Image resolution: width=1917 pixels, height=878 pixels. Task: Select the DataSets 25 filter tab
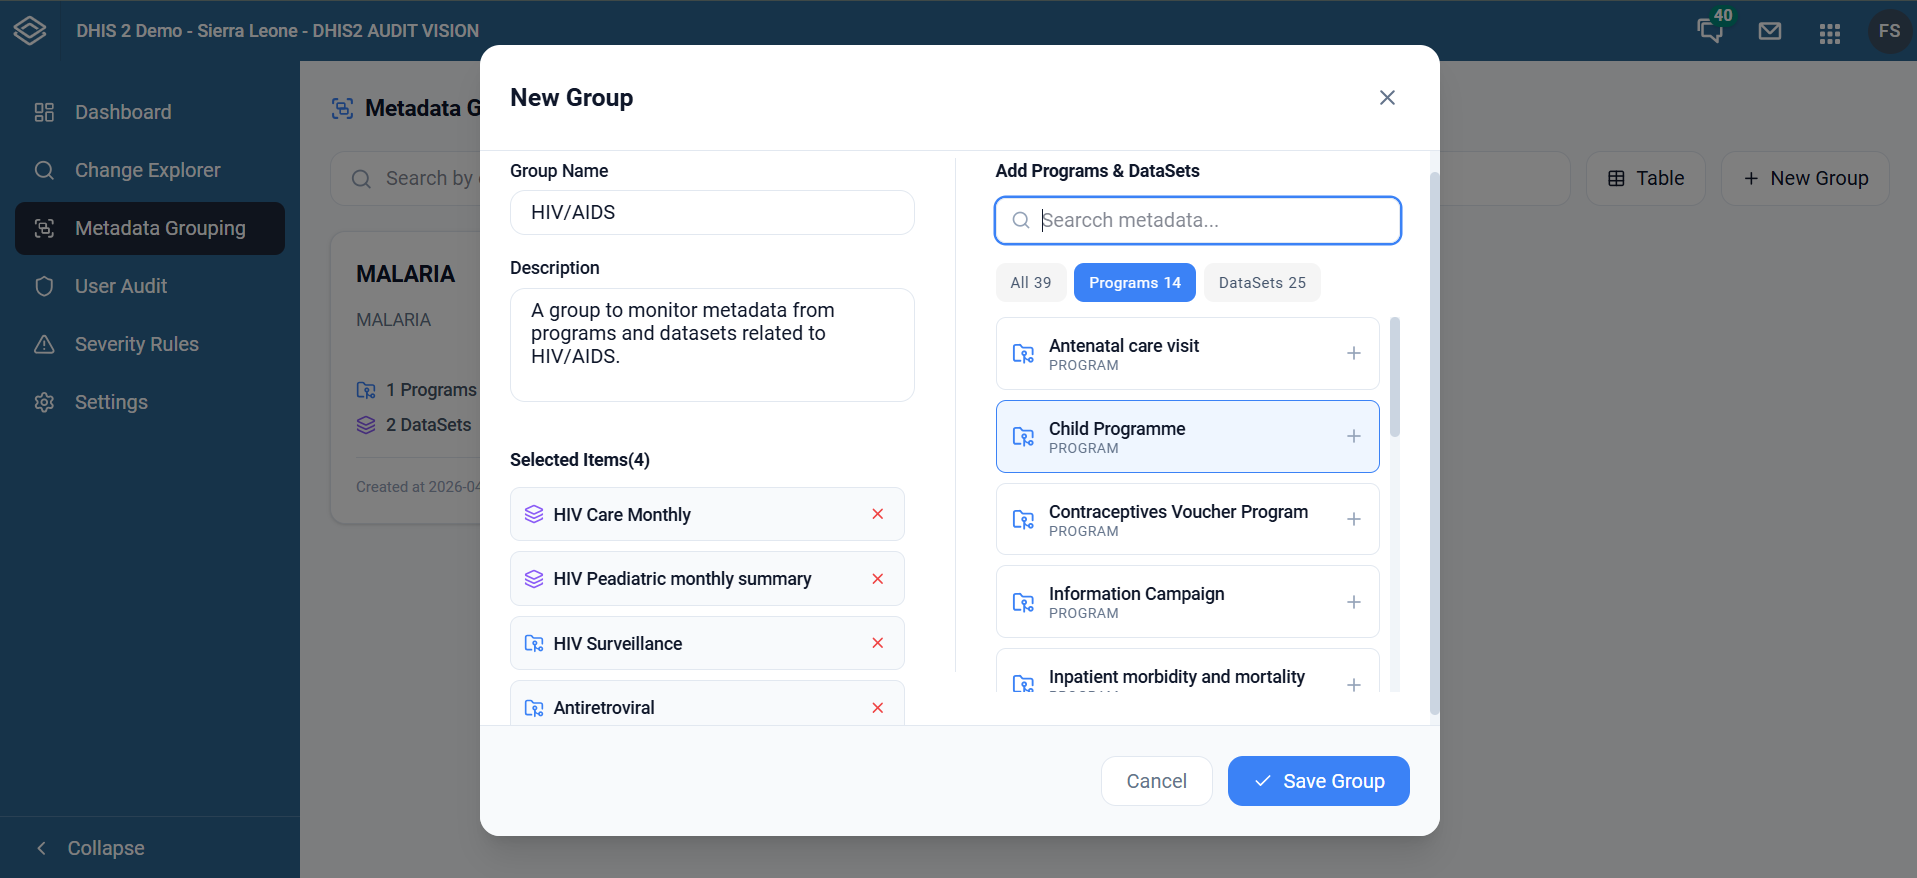pos(1262,283)
